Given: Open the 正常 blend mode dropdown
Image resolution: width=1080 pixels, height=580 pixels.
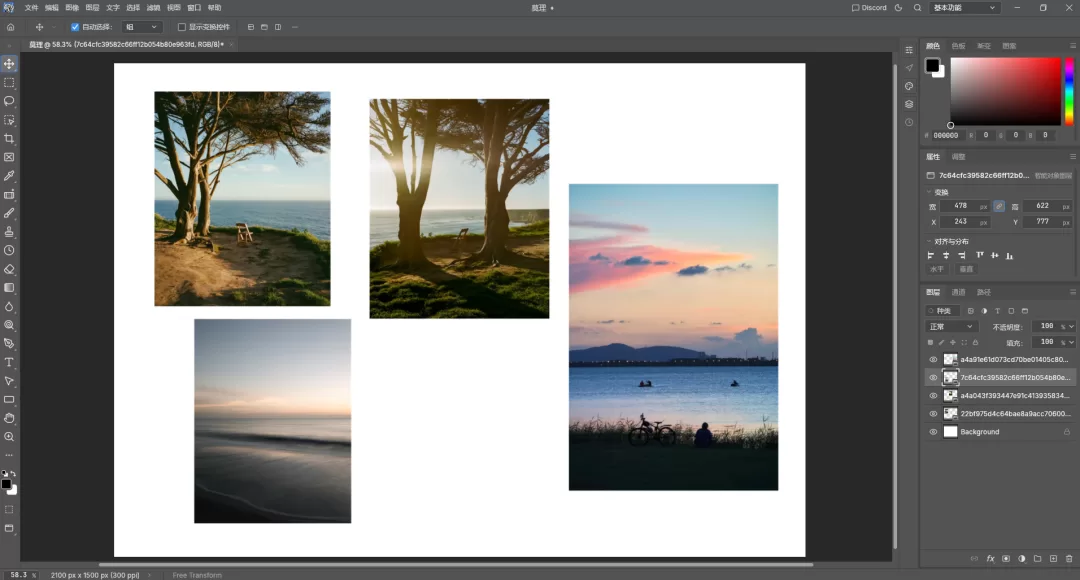Looking at the screenshot, I should [x=951, y=327].
